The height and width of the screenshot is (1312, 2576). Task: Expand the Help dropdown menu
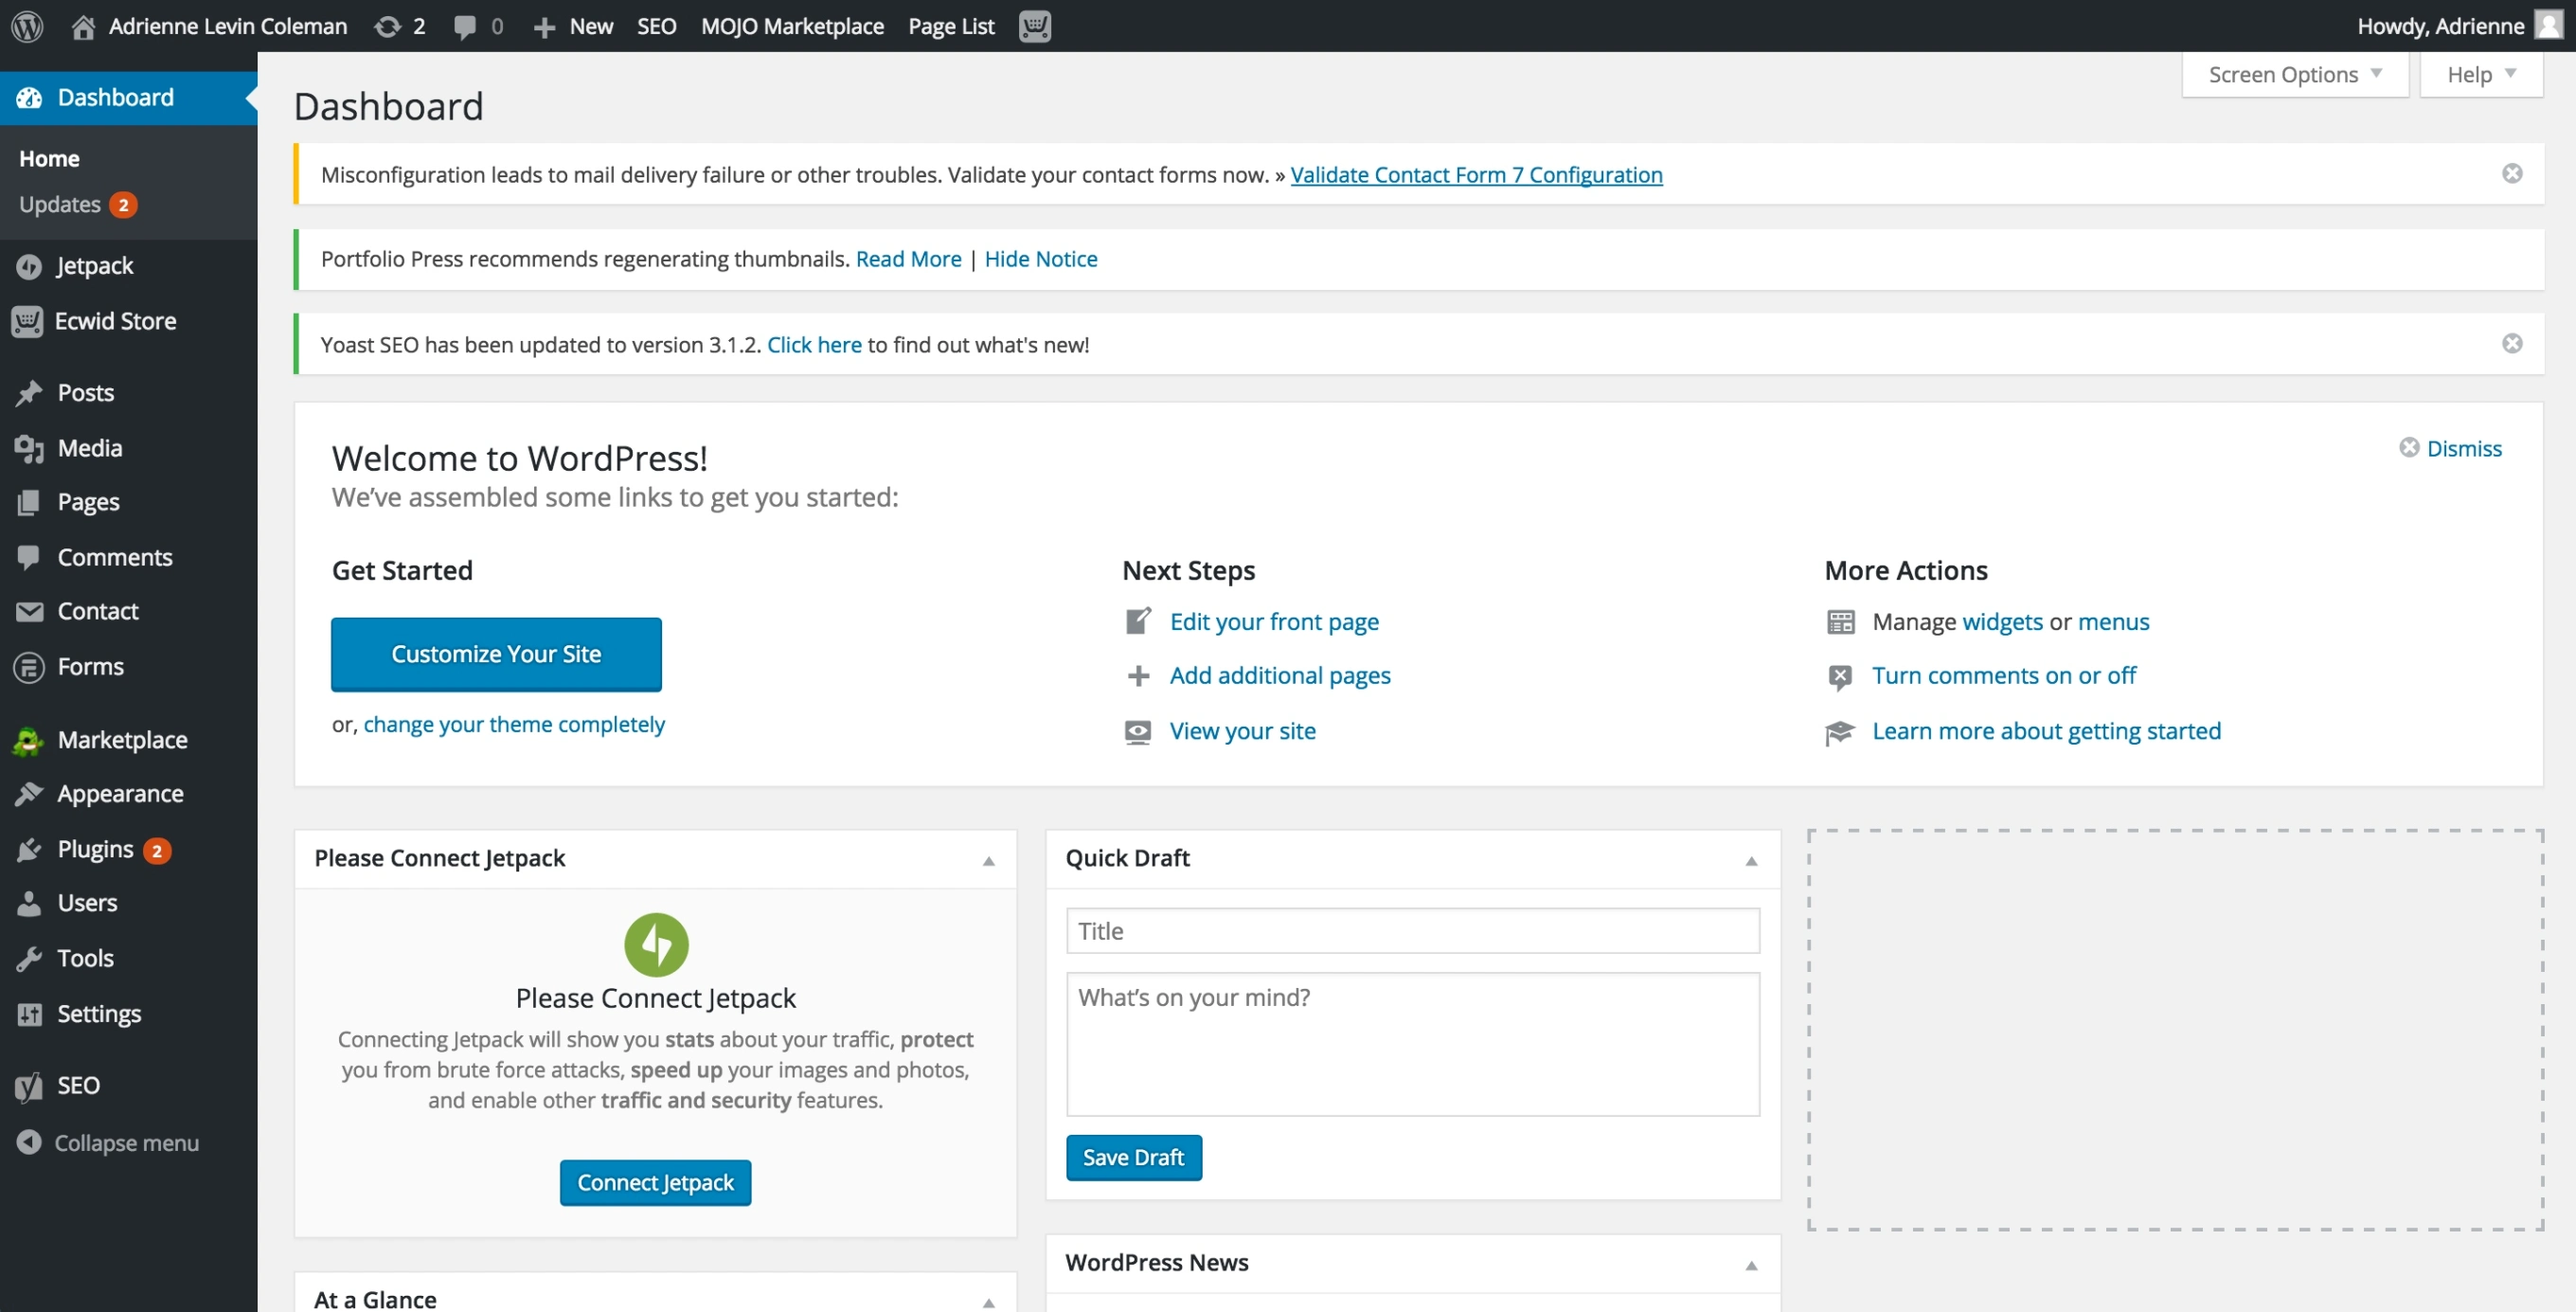click(2482, 75)
